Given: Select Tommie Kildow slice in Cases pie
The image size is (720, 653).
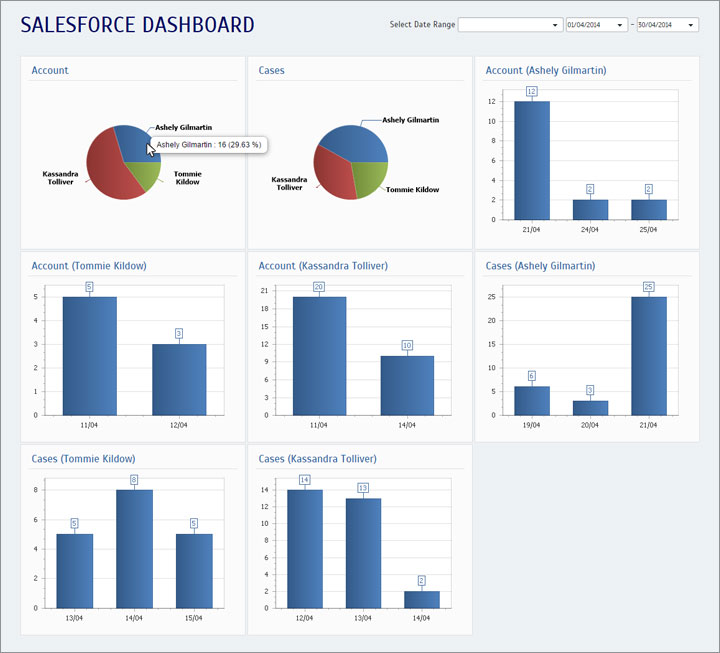Looking at the screenshot, I should tap(370, 179).
